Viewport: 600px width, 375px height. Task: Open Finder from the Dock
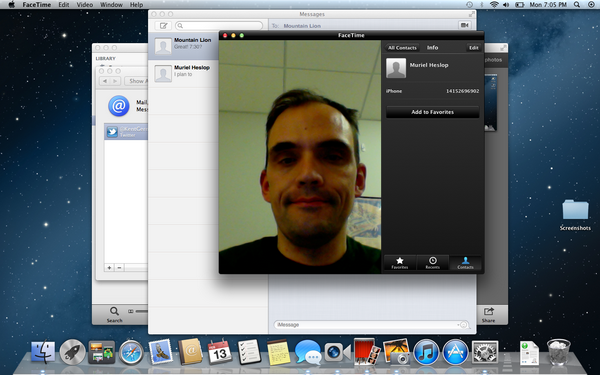point(43,352)
